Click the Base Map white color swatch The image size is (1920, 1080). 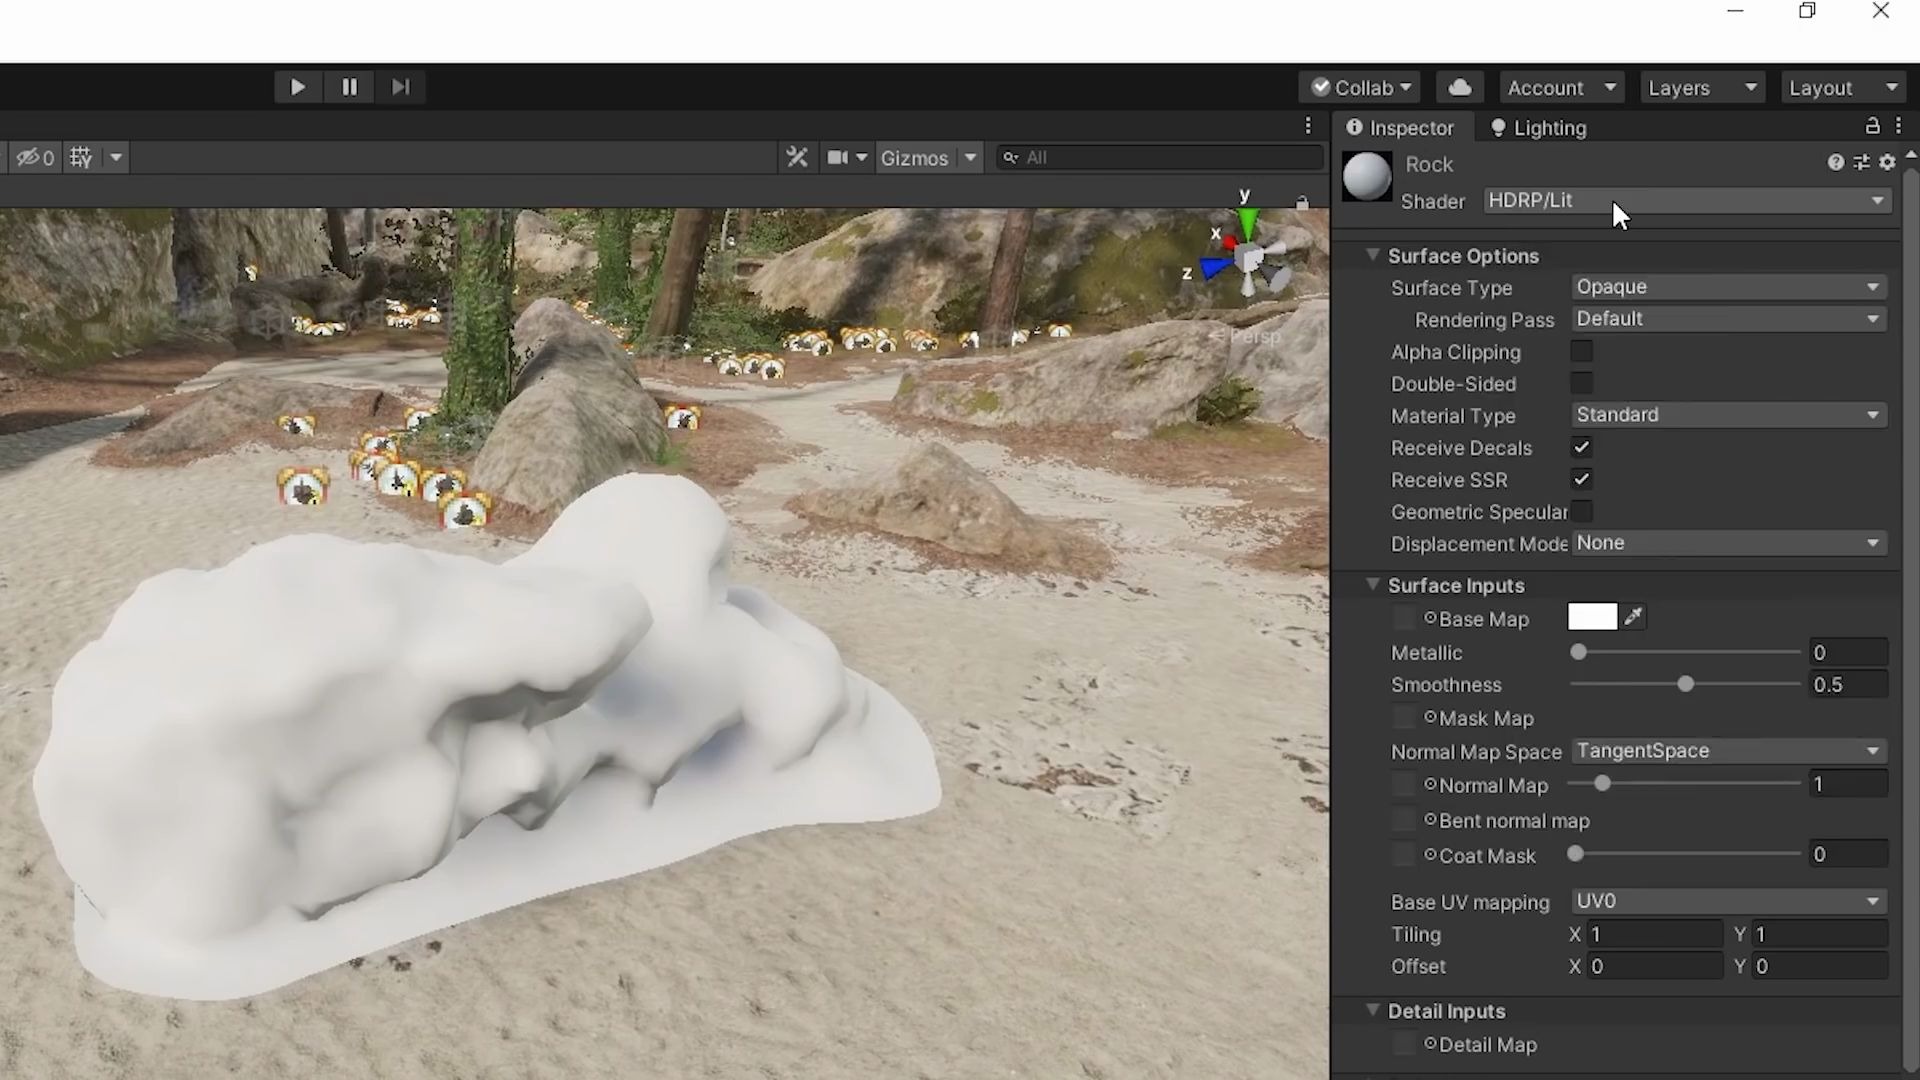1591,617
